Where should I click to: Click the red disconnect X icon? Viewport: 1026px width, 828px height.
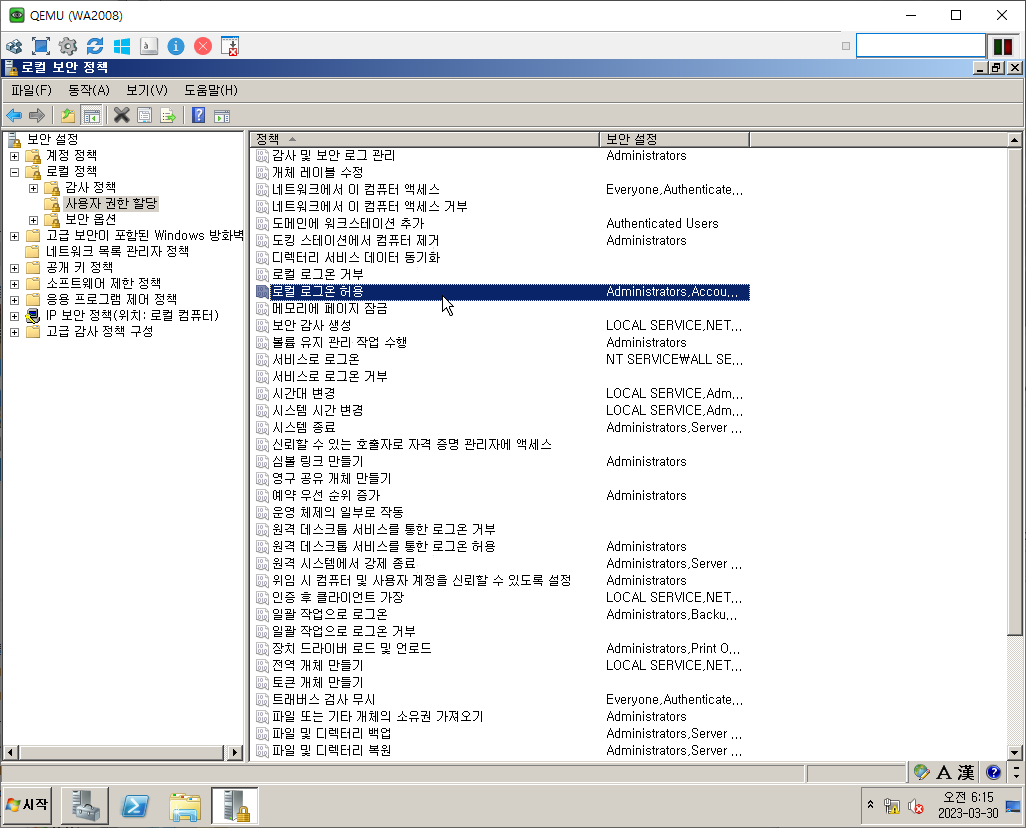tap(203, 46)
